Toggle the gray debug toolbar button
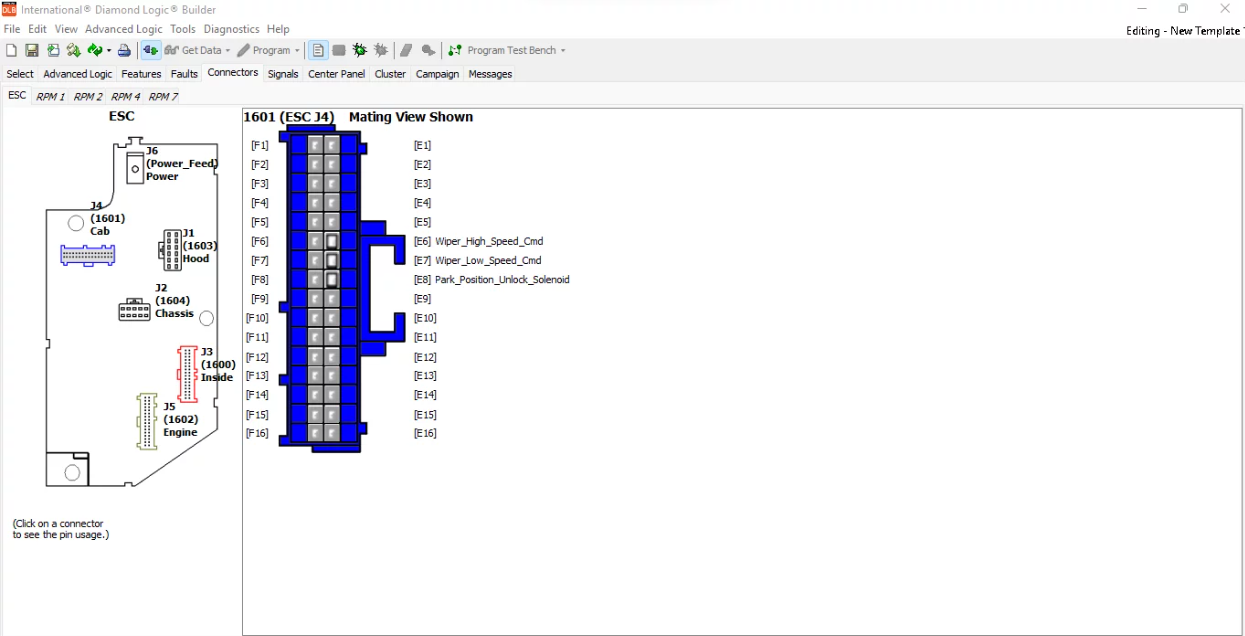This screenshot has width=1245, height=636. coord(381,50)
